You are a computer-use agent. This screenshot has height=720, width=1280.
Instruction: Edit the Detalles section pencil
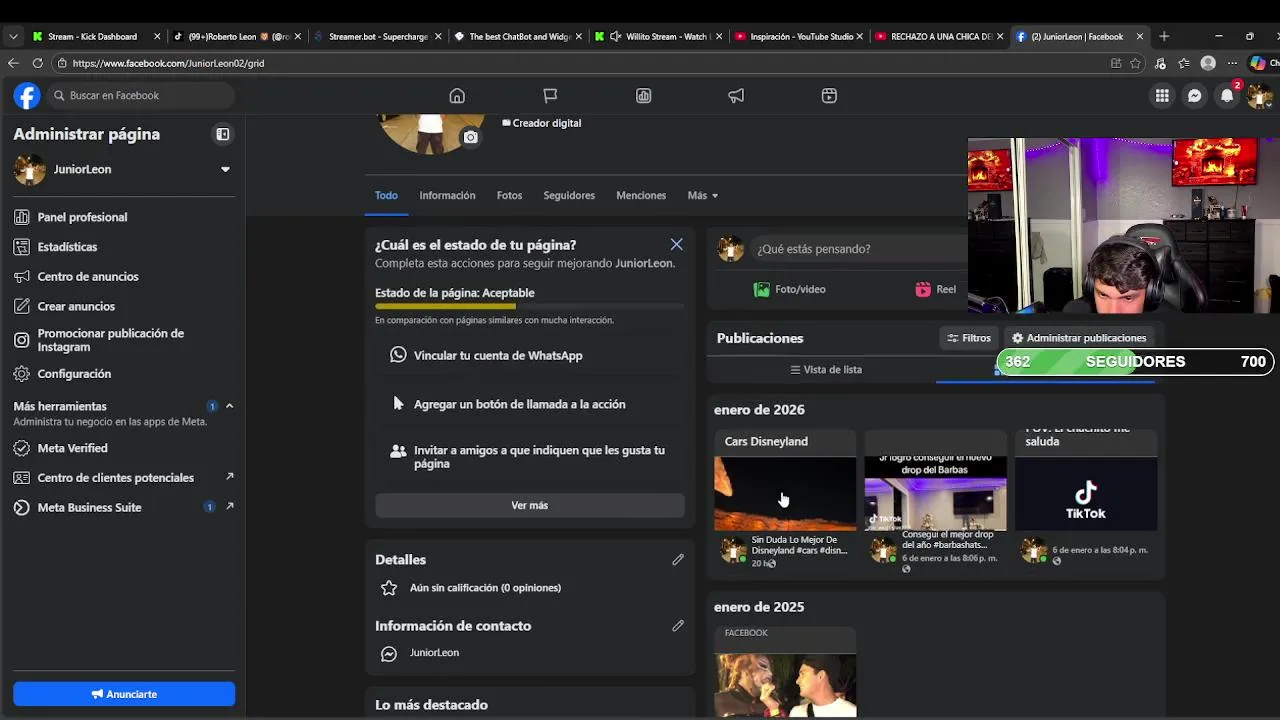678,560
